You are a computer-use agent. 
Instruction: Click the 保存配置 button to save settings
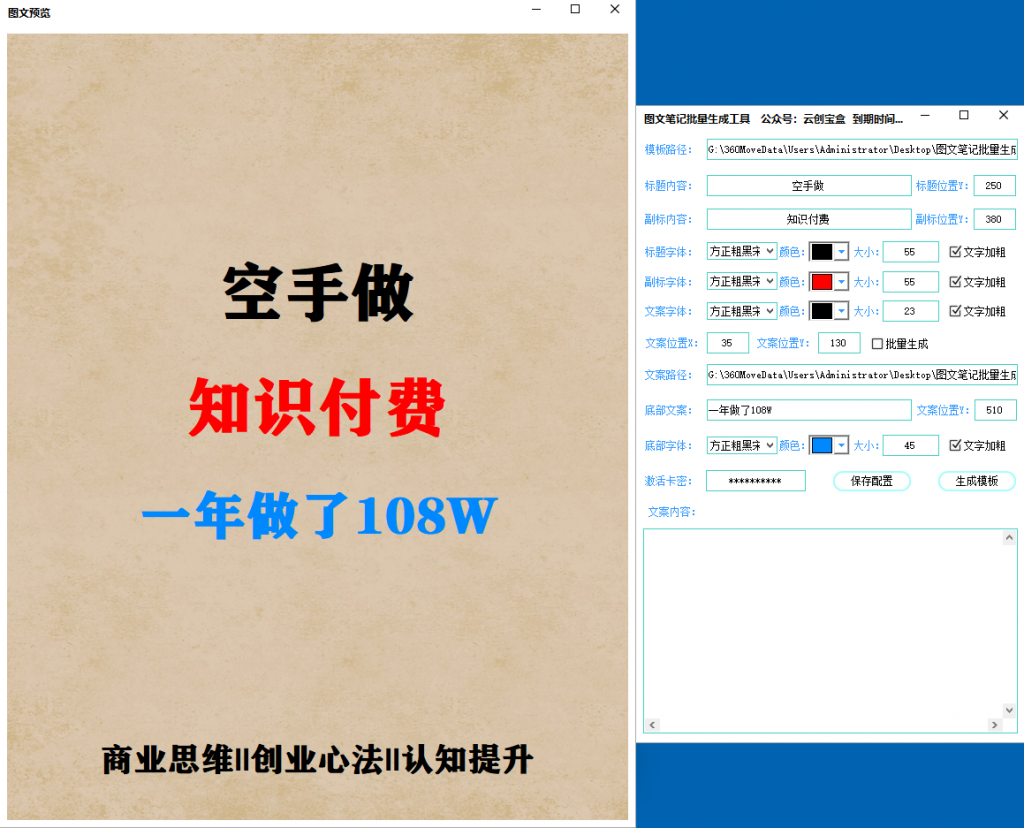tap(871, 481)
